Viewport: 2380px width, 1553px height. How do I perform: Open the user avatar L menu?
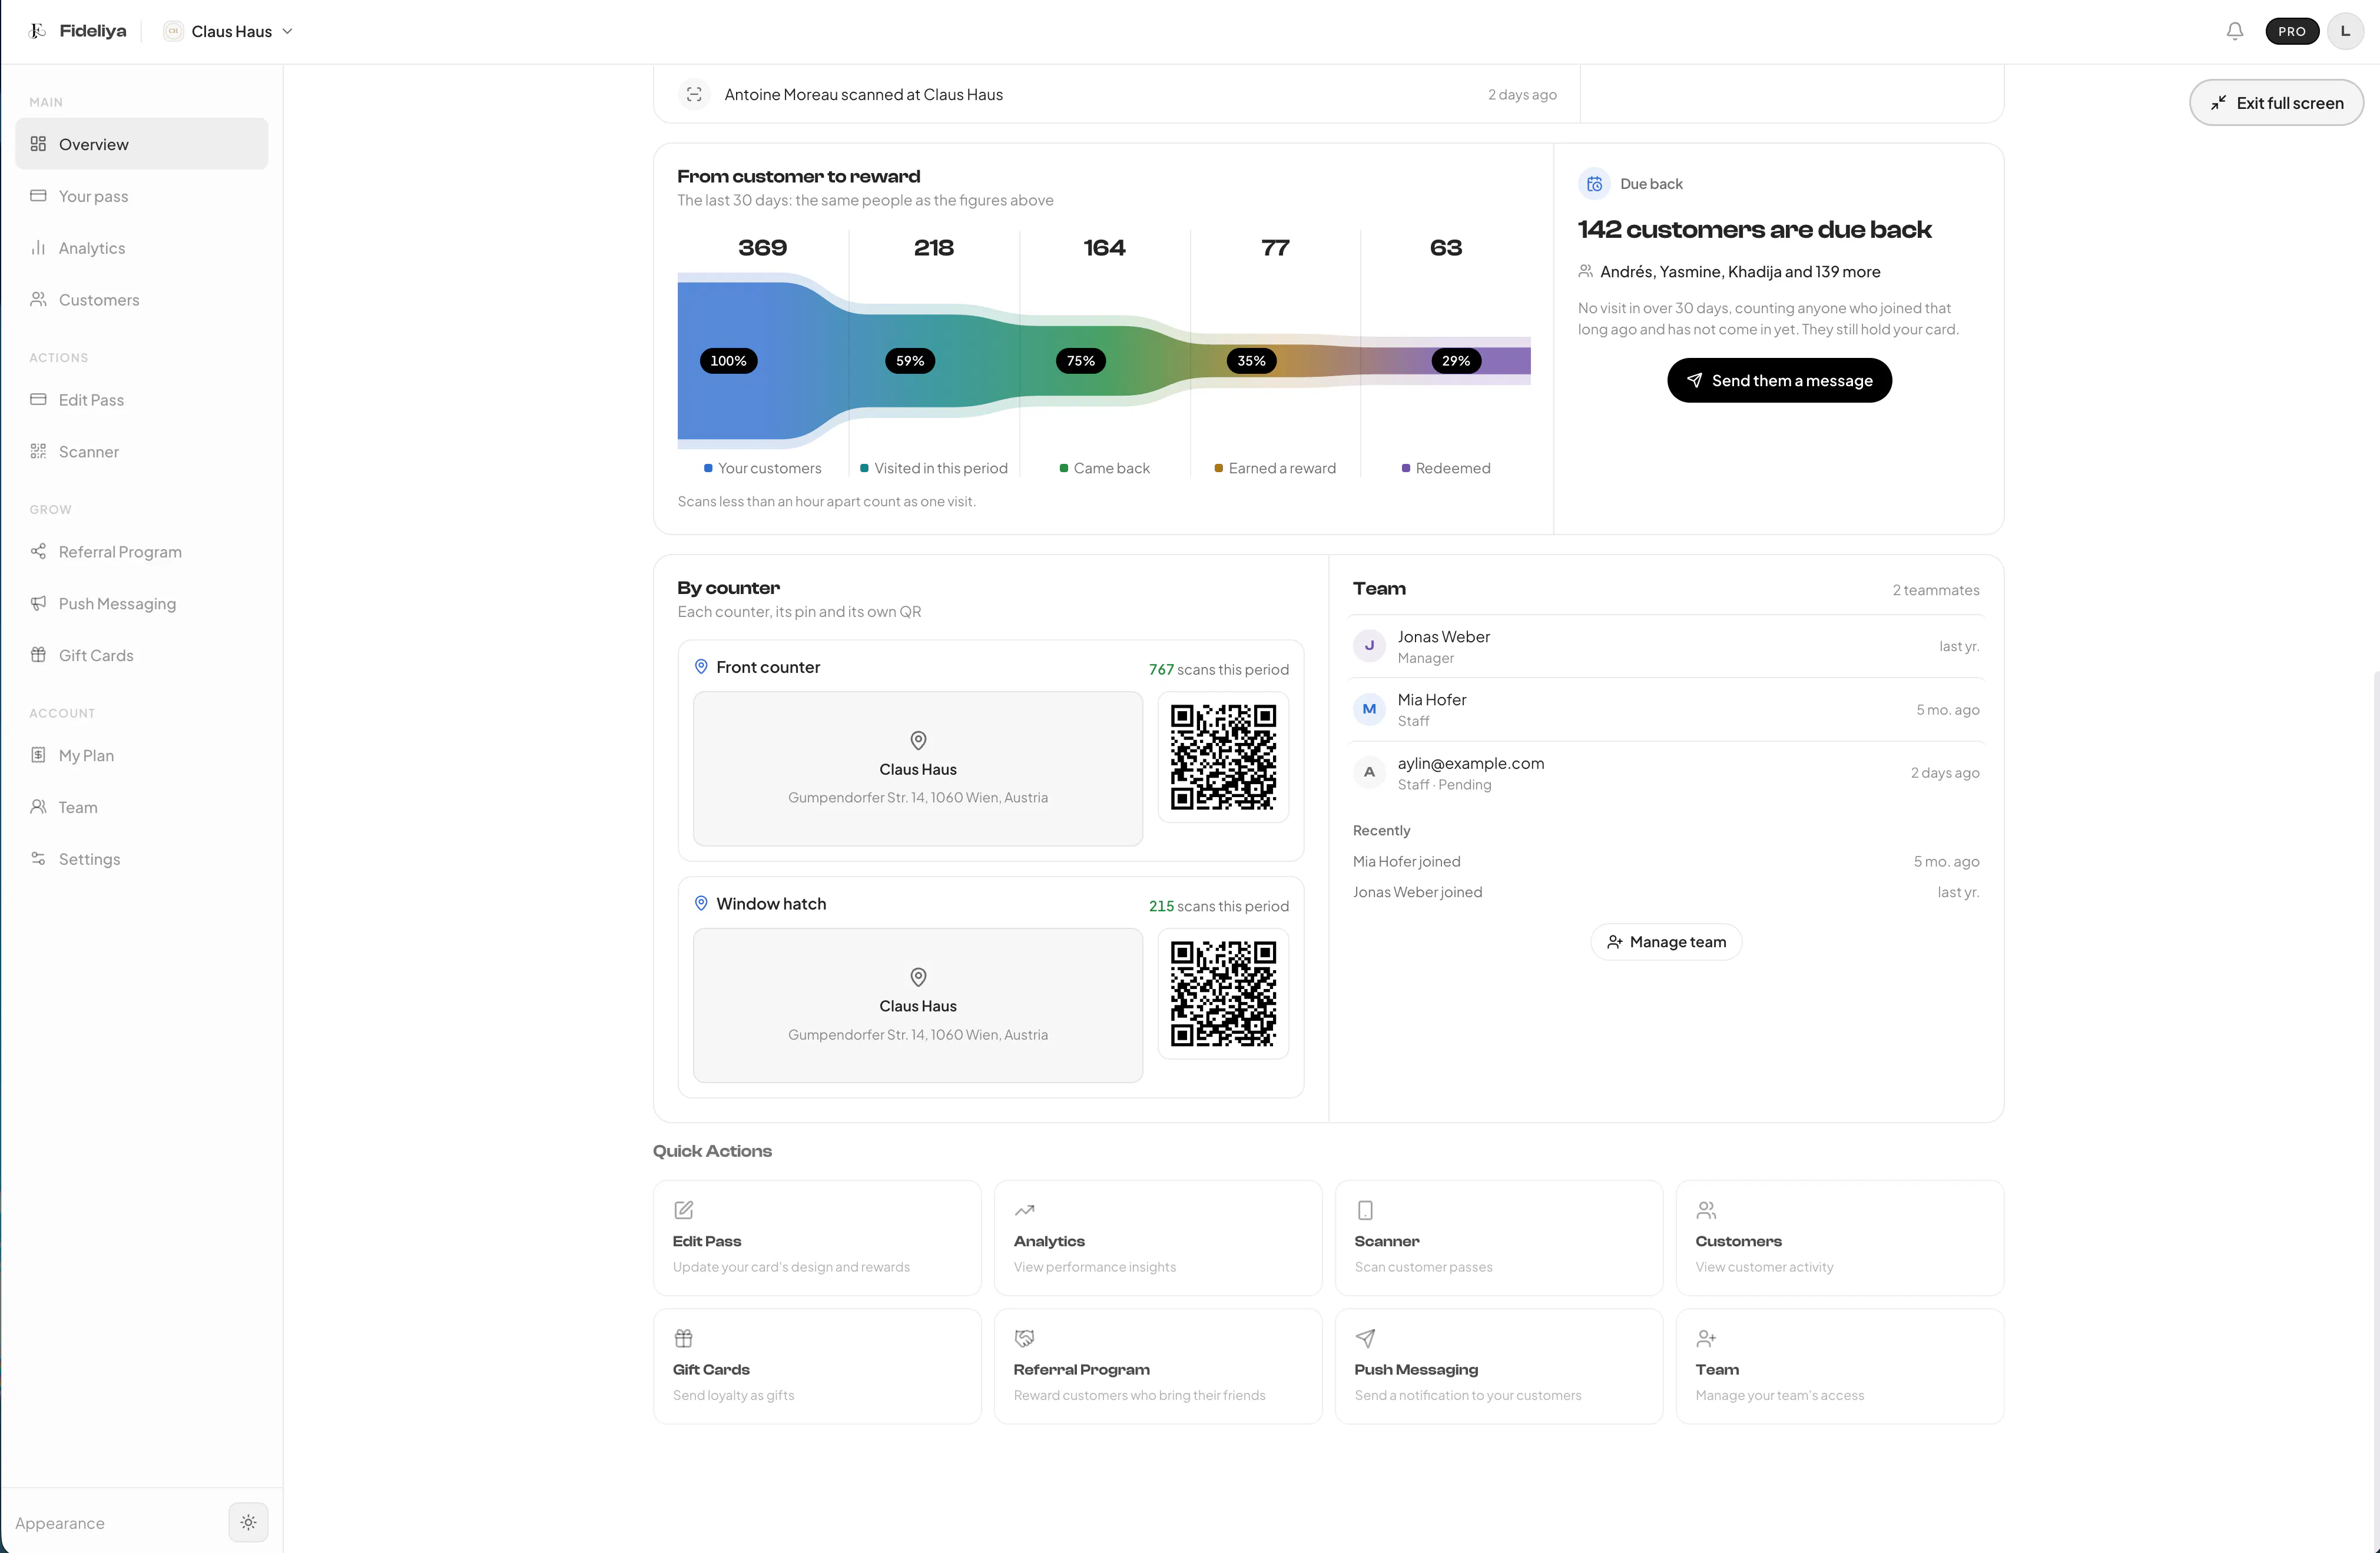coord(2345,31)
